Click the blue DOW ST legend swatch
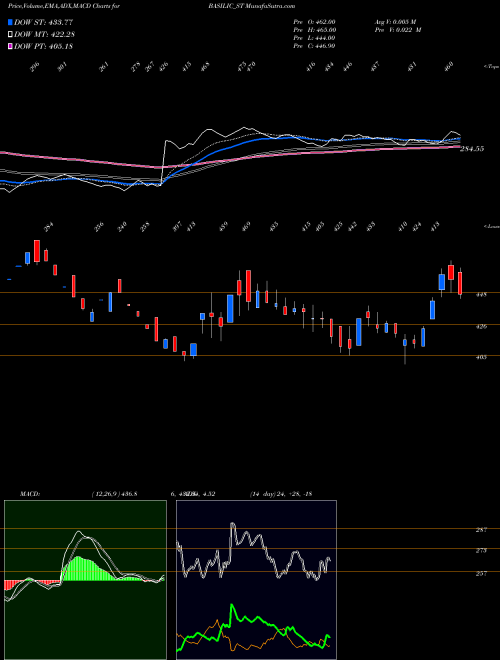 coord(10,23)
